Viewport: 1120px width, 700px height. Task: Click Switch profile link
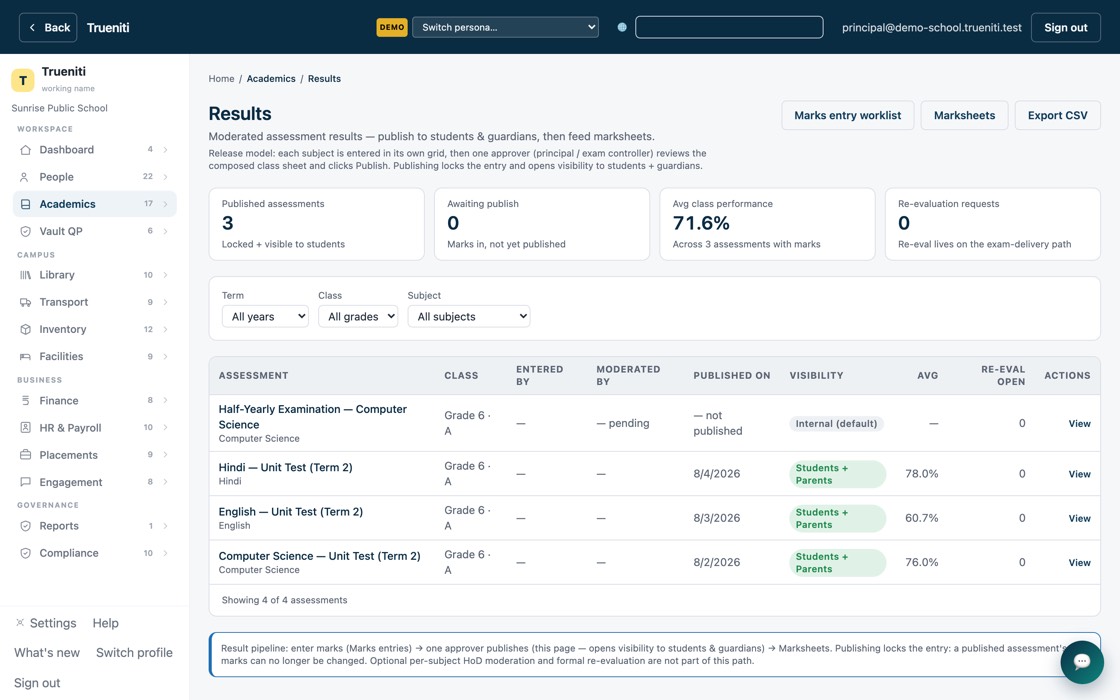134,652
